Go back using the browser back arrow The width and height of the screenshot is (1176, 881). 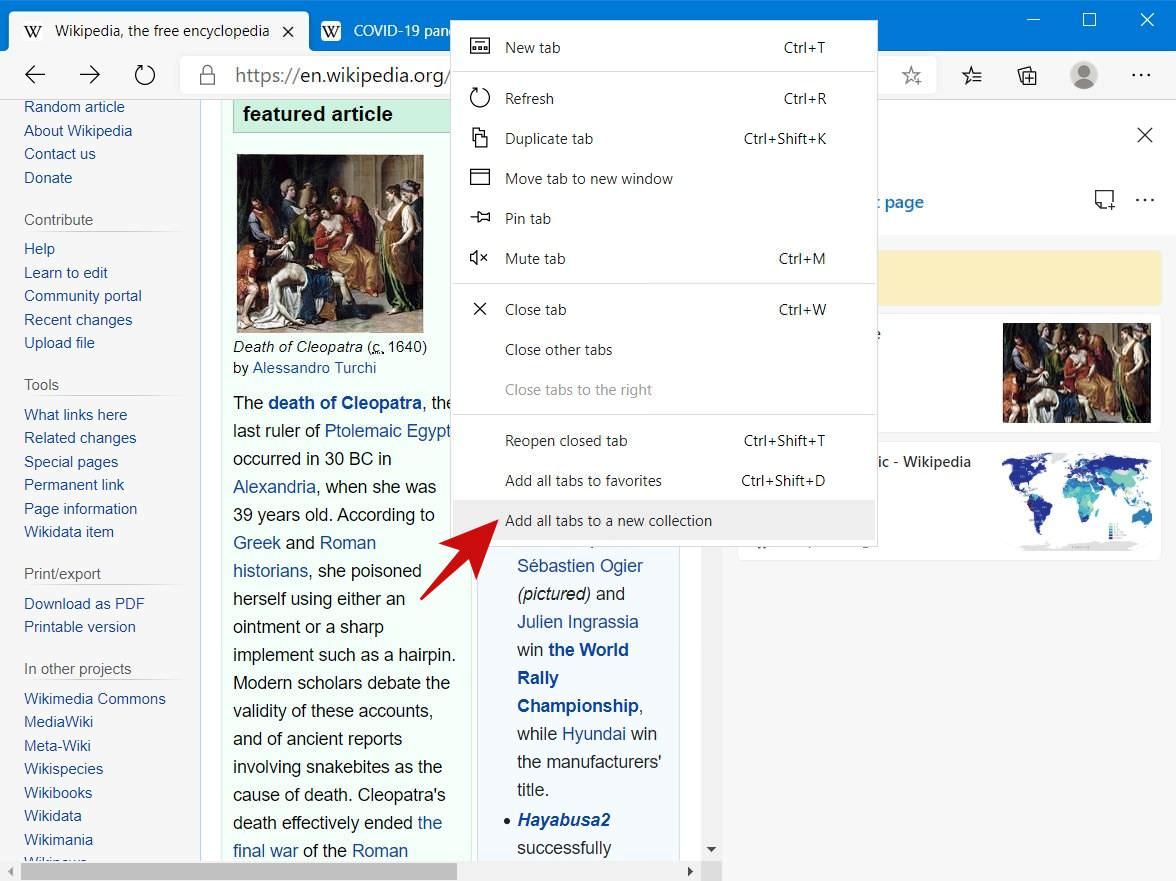coord(35,74)
